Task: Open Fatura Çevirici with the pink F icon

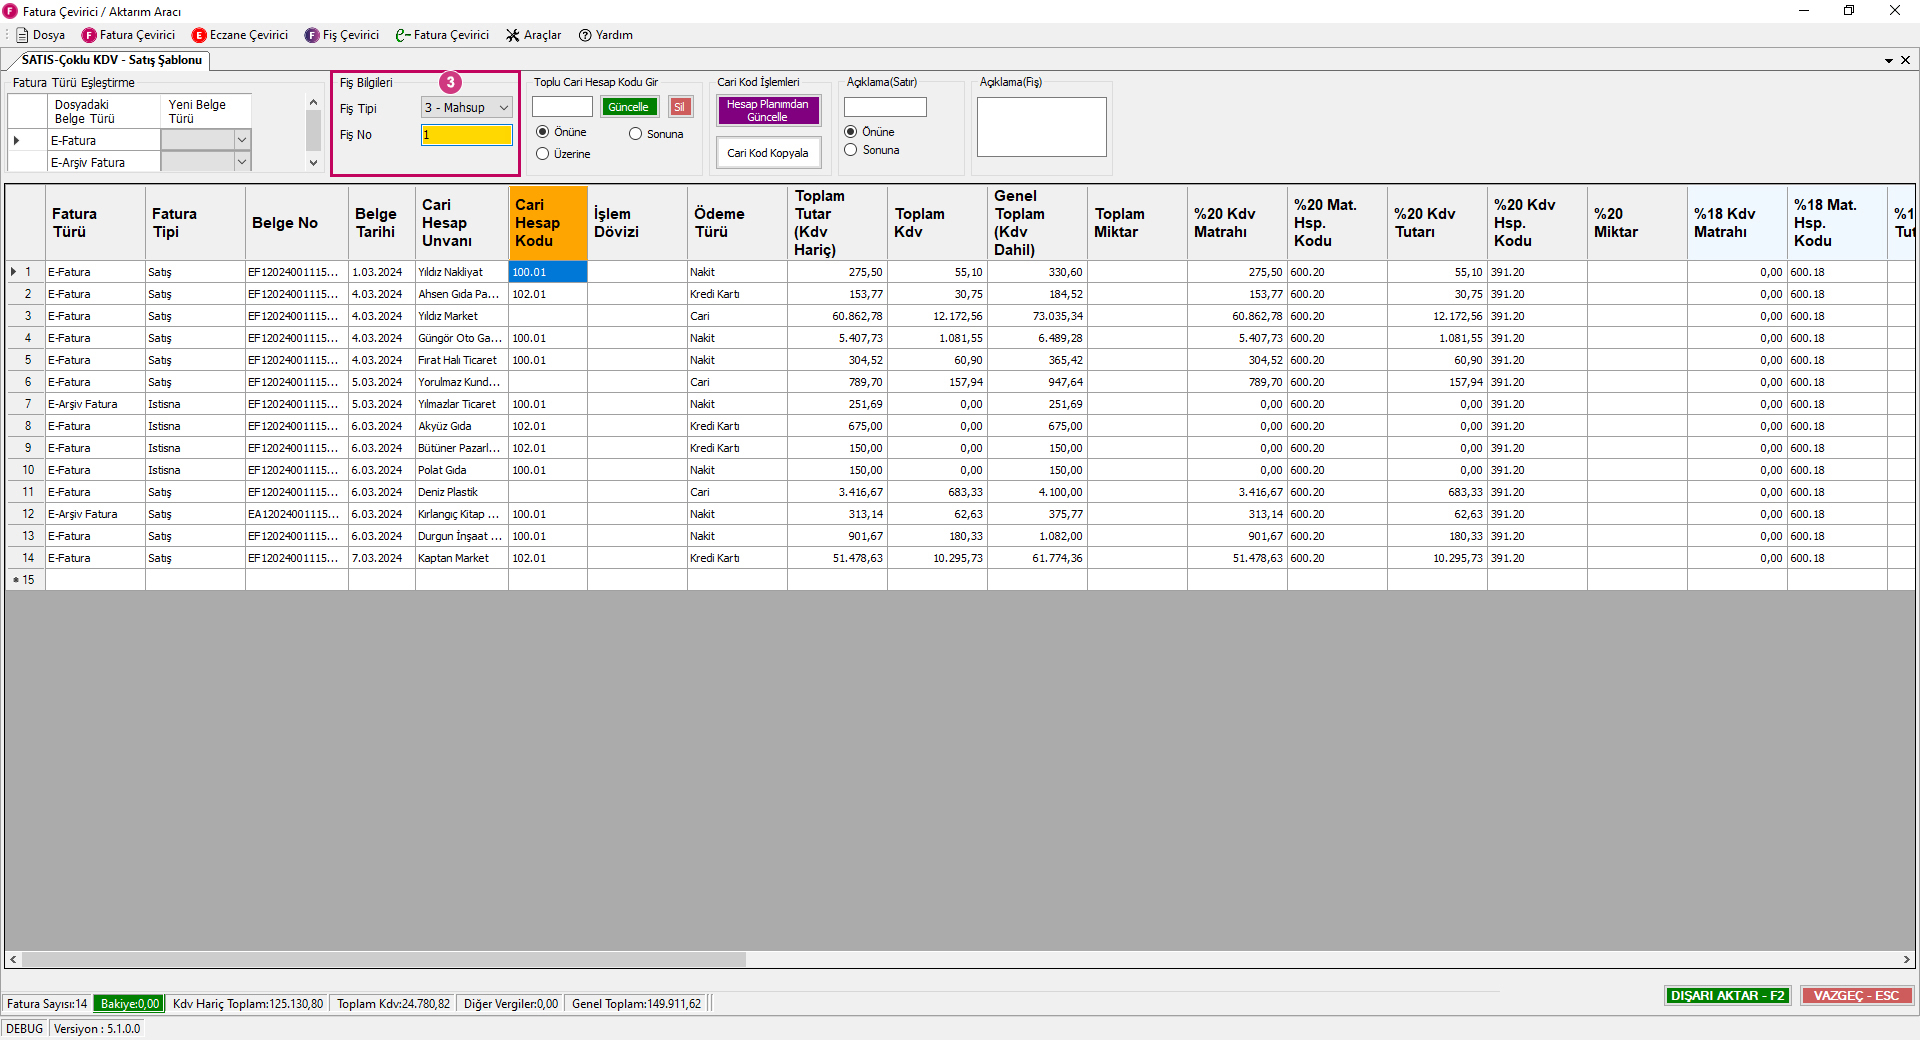Action: pos(128,35)
